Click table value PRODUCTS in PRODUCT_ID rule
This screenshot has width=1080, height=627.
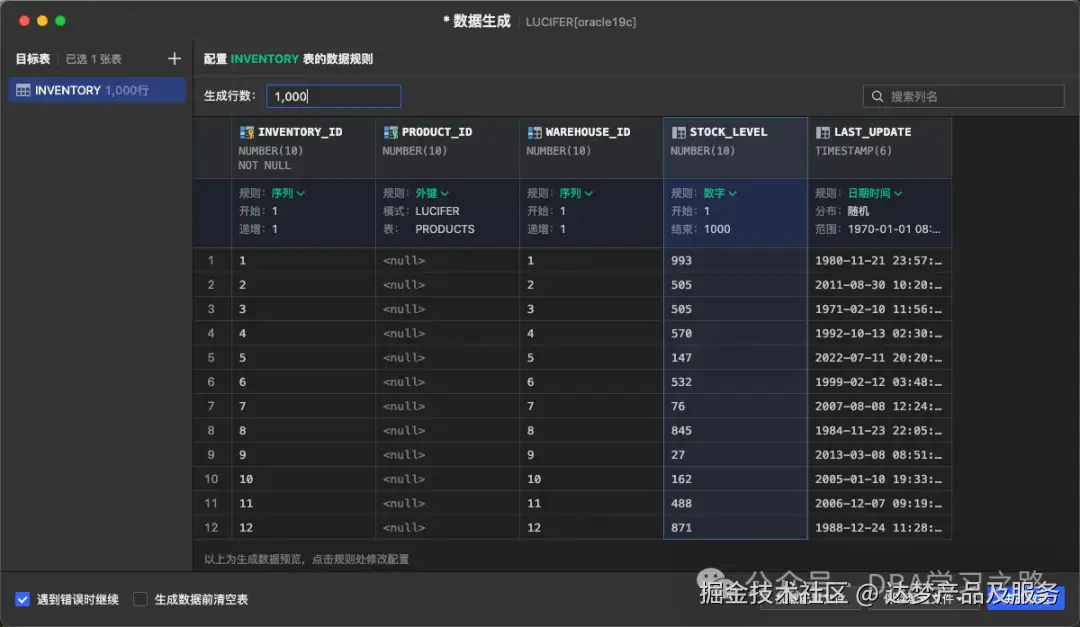point(444,229)
